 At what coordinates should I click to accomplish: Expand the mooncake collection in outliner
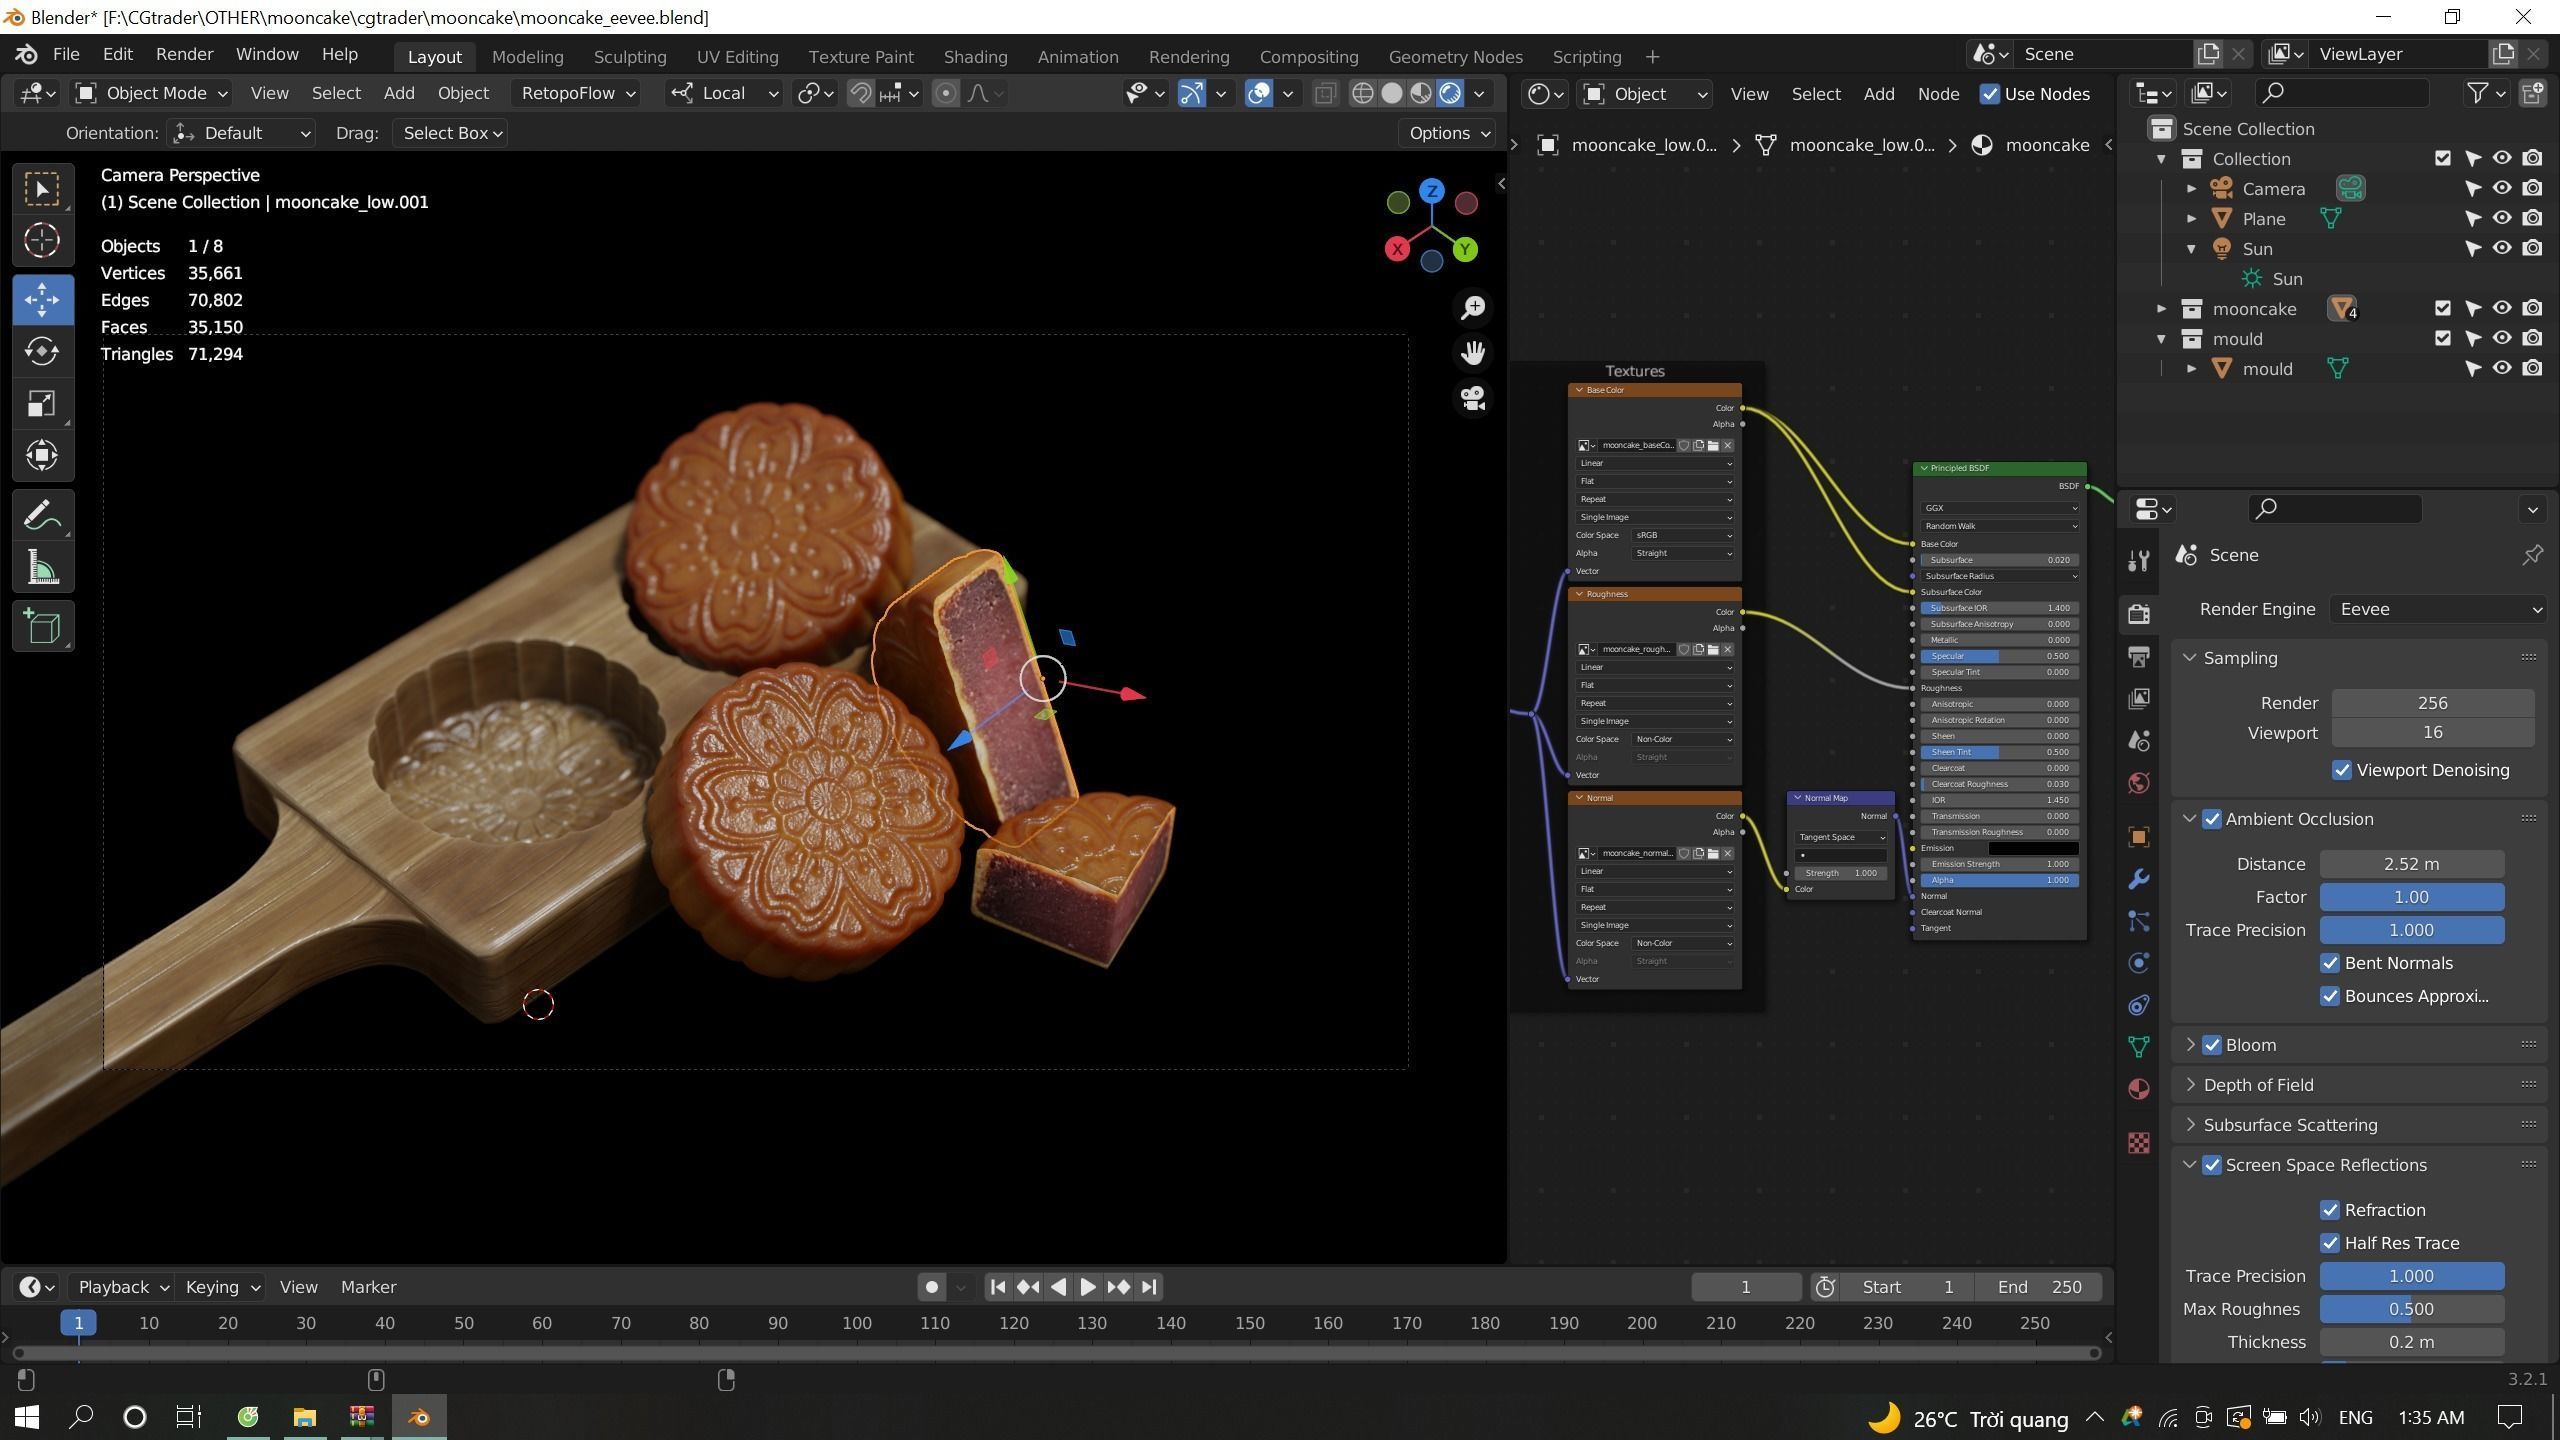pos(2162,309)
